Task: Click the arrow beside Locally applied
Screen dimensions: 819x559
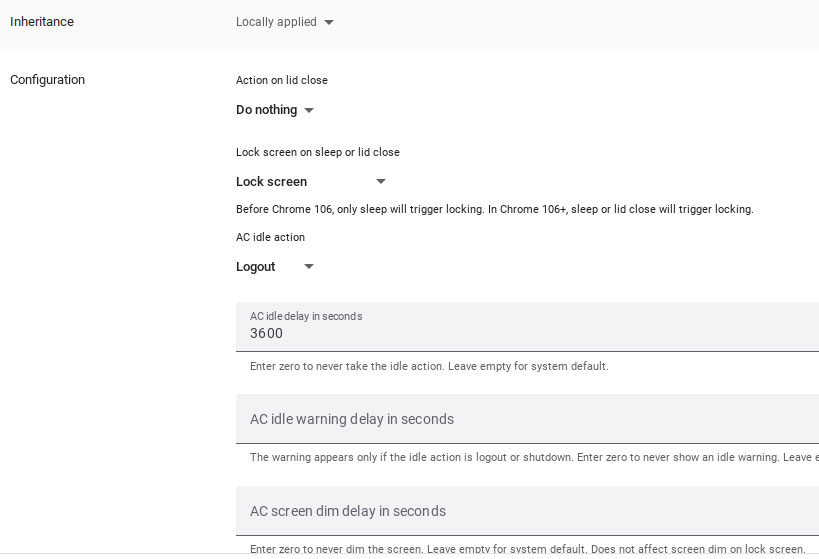Action: [x=330, y=22]
